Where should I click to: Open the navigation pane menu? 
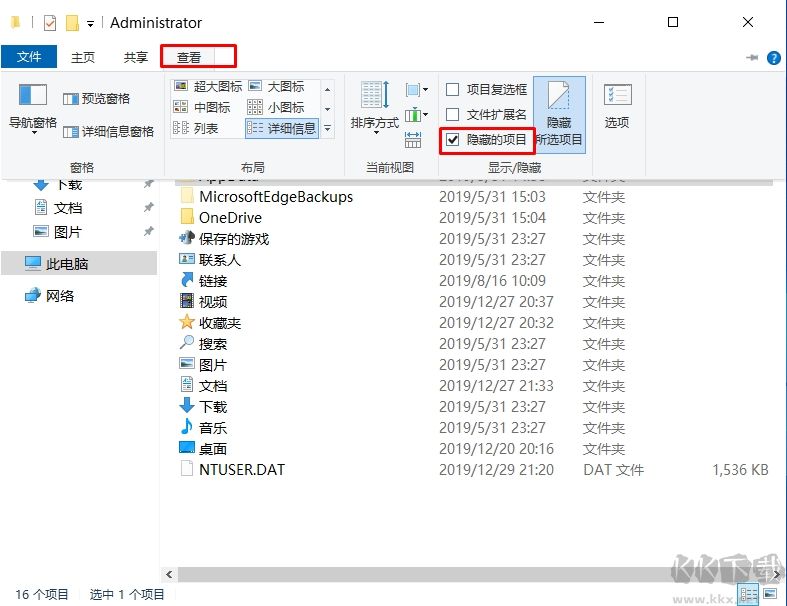33,109
